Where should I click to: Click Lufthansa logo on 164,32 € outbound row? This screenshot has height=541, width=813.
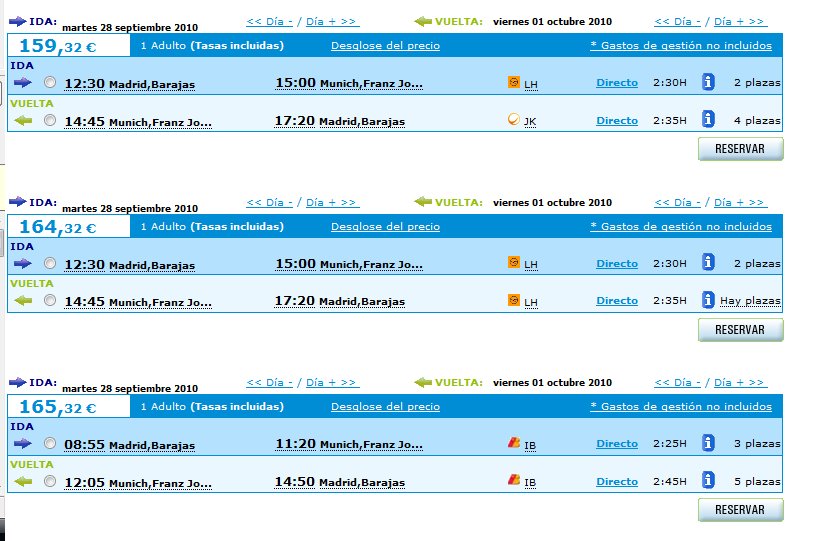[x=513, y=262]
